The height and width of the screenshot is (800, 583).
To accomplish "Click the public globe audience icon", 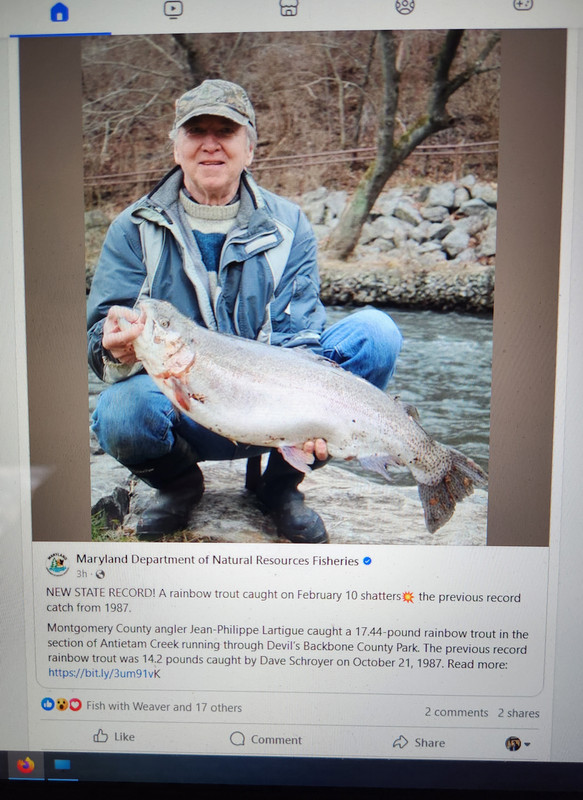I will tap(100, 574).
